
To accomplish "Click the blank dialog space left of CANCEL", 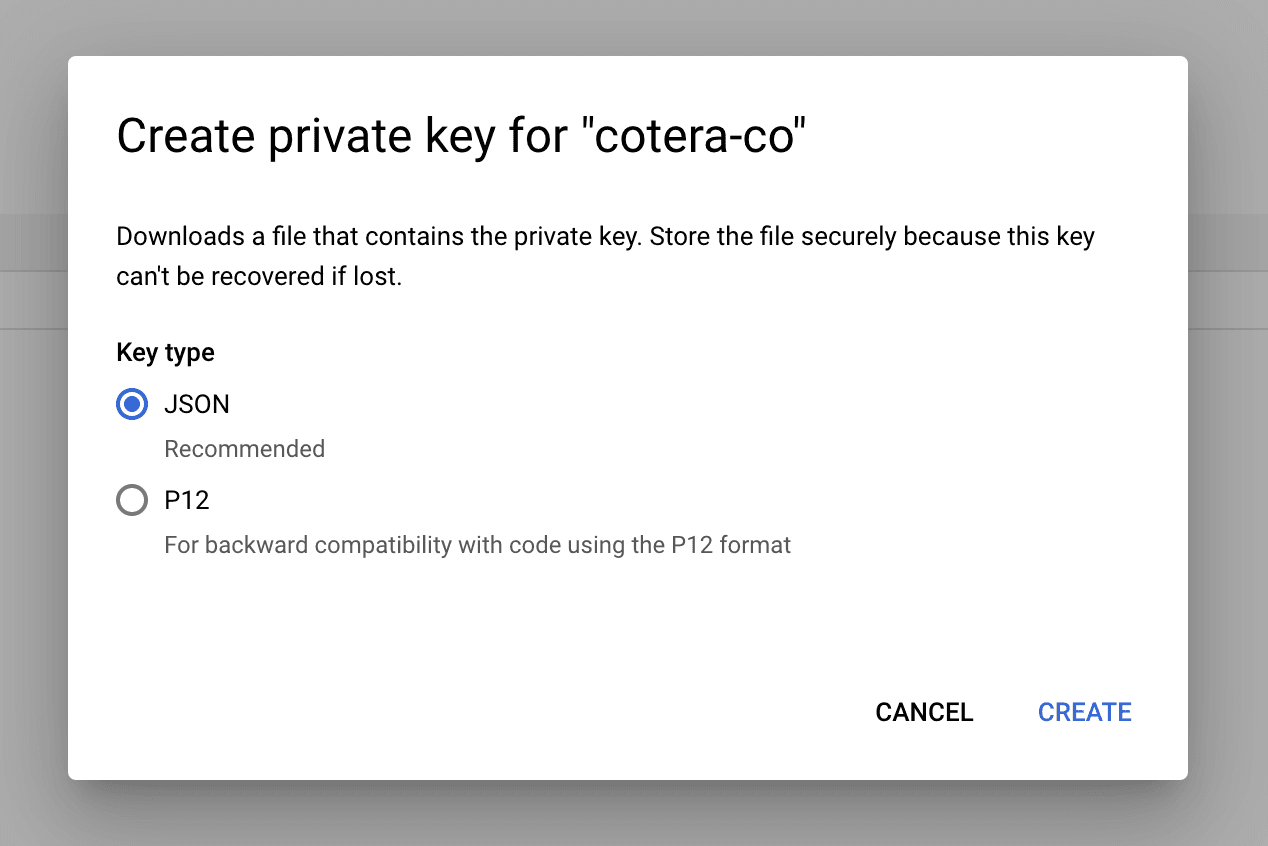I will (500, 712).
